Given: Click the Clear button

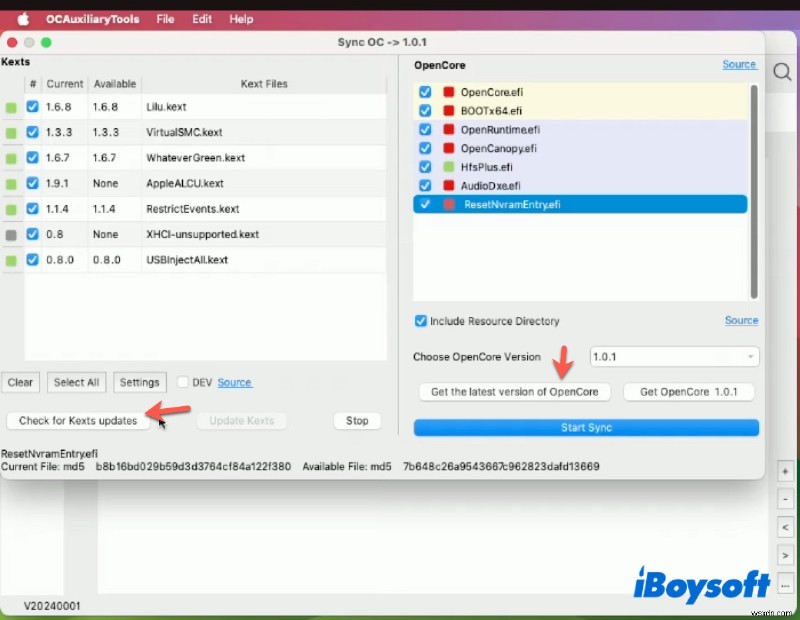Looking at the screenshot, I should click(x=20, y=382).
